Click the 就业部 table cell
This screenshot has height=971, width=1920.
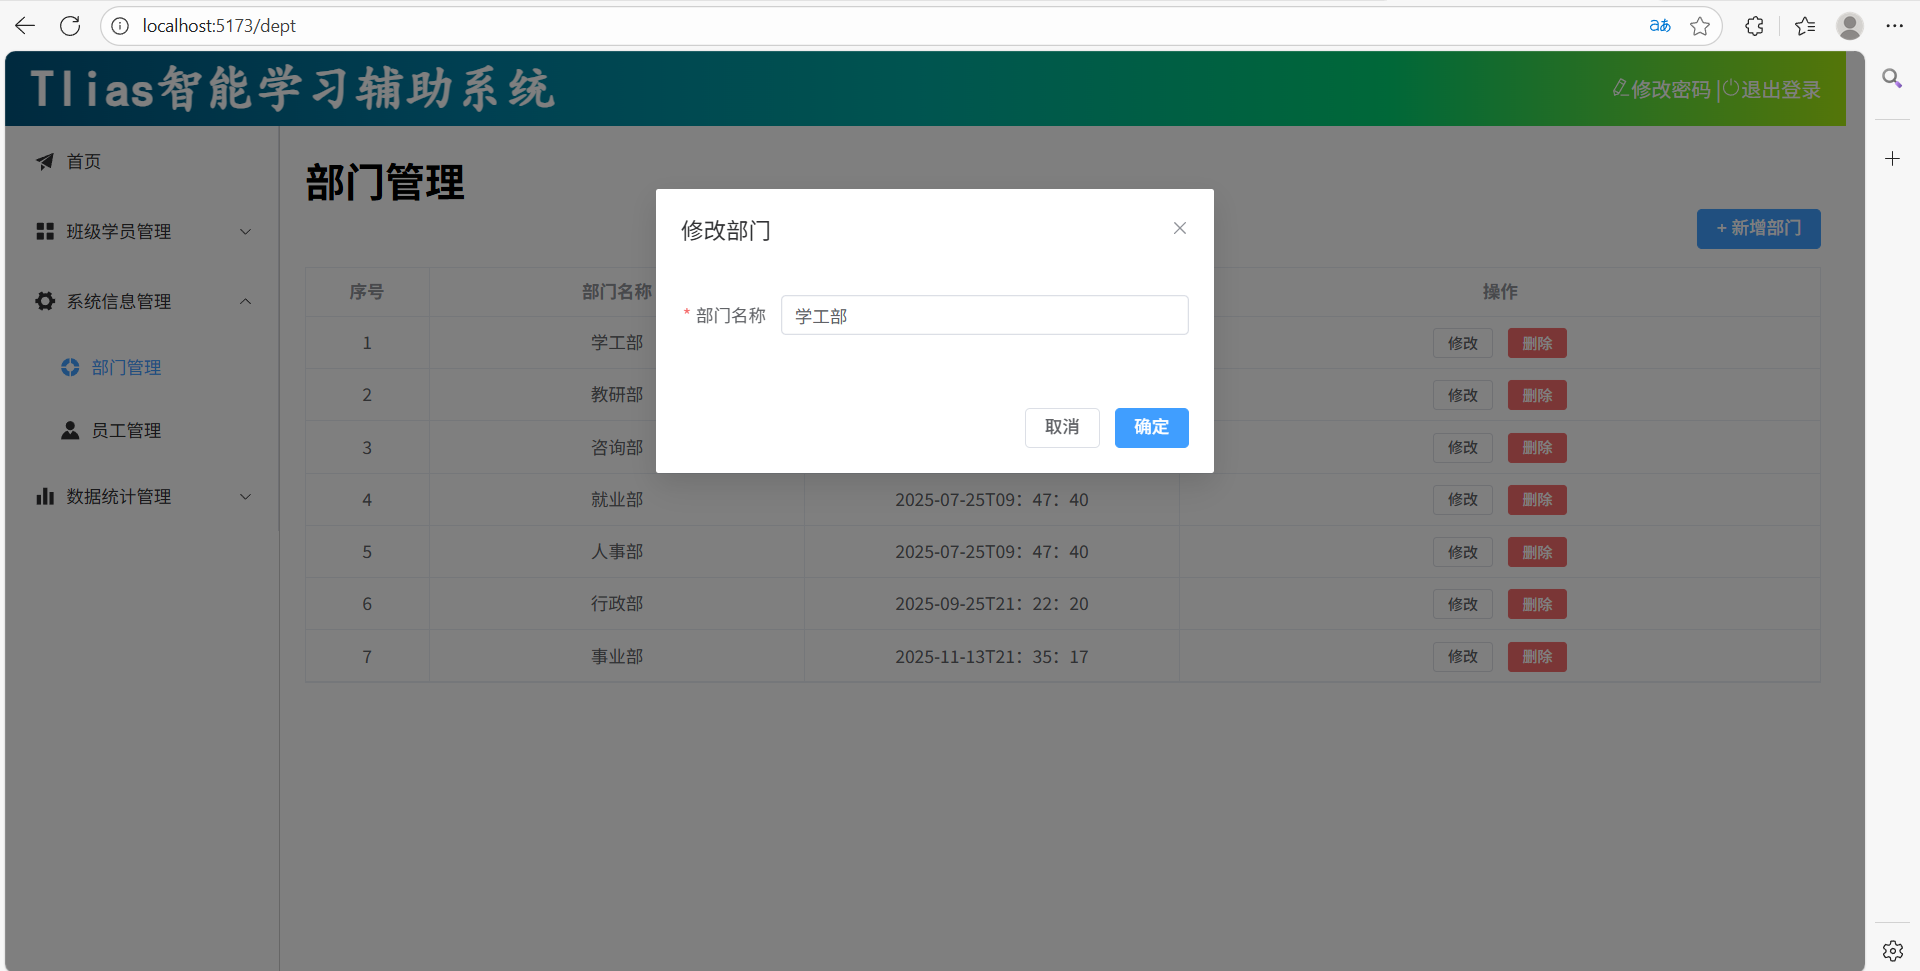tap(617, 499)
